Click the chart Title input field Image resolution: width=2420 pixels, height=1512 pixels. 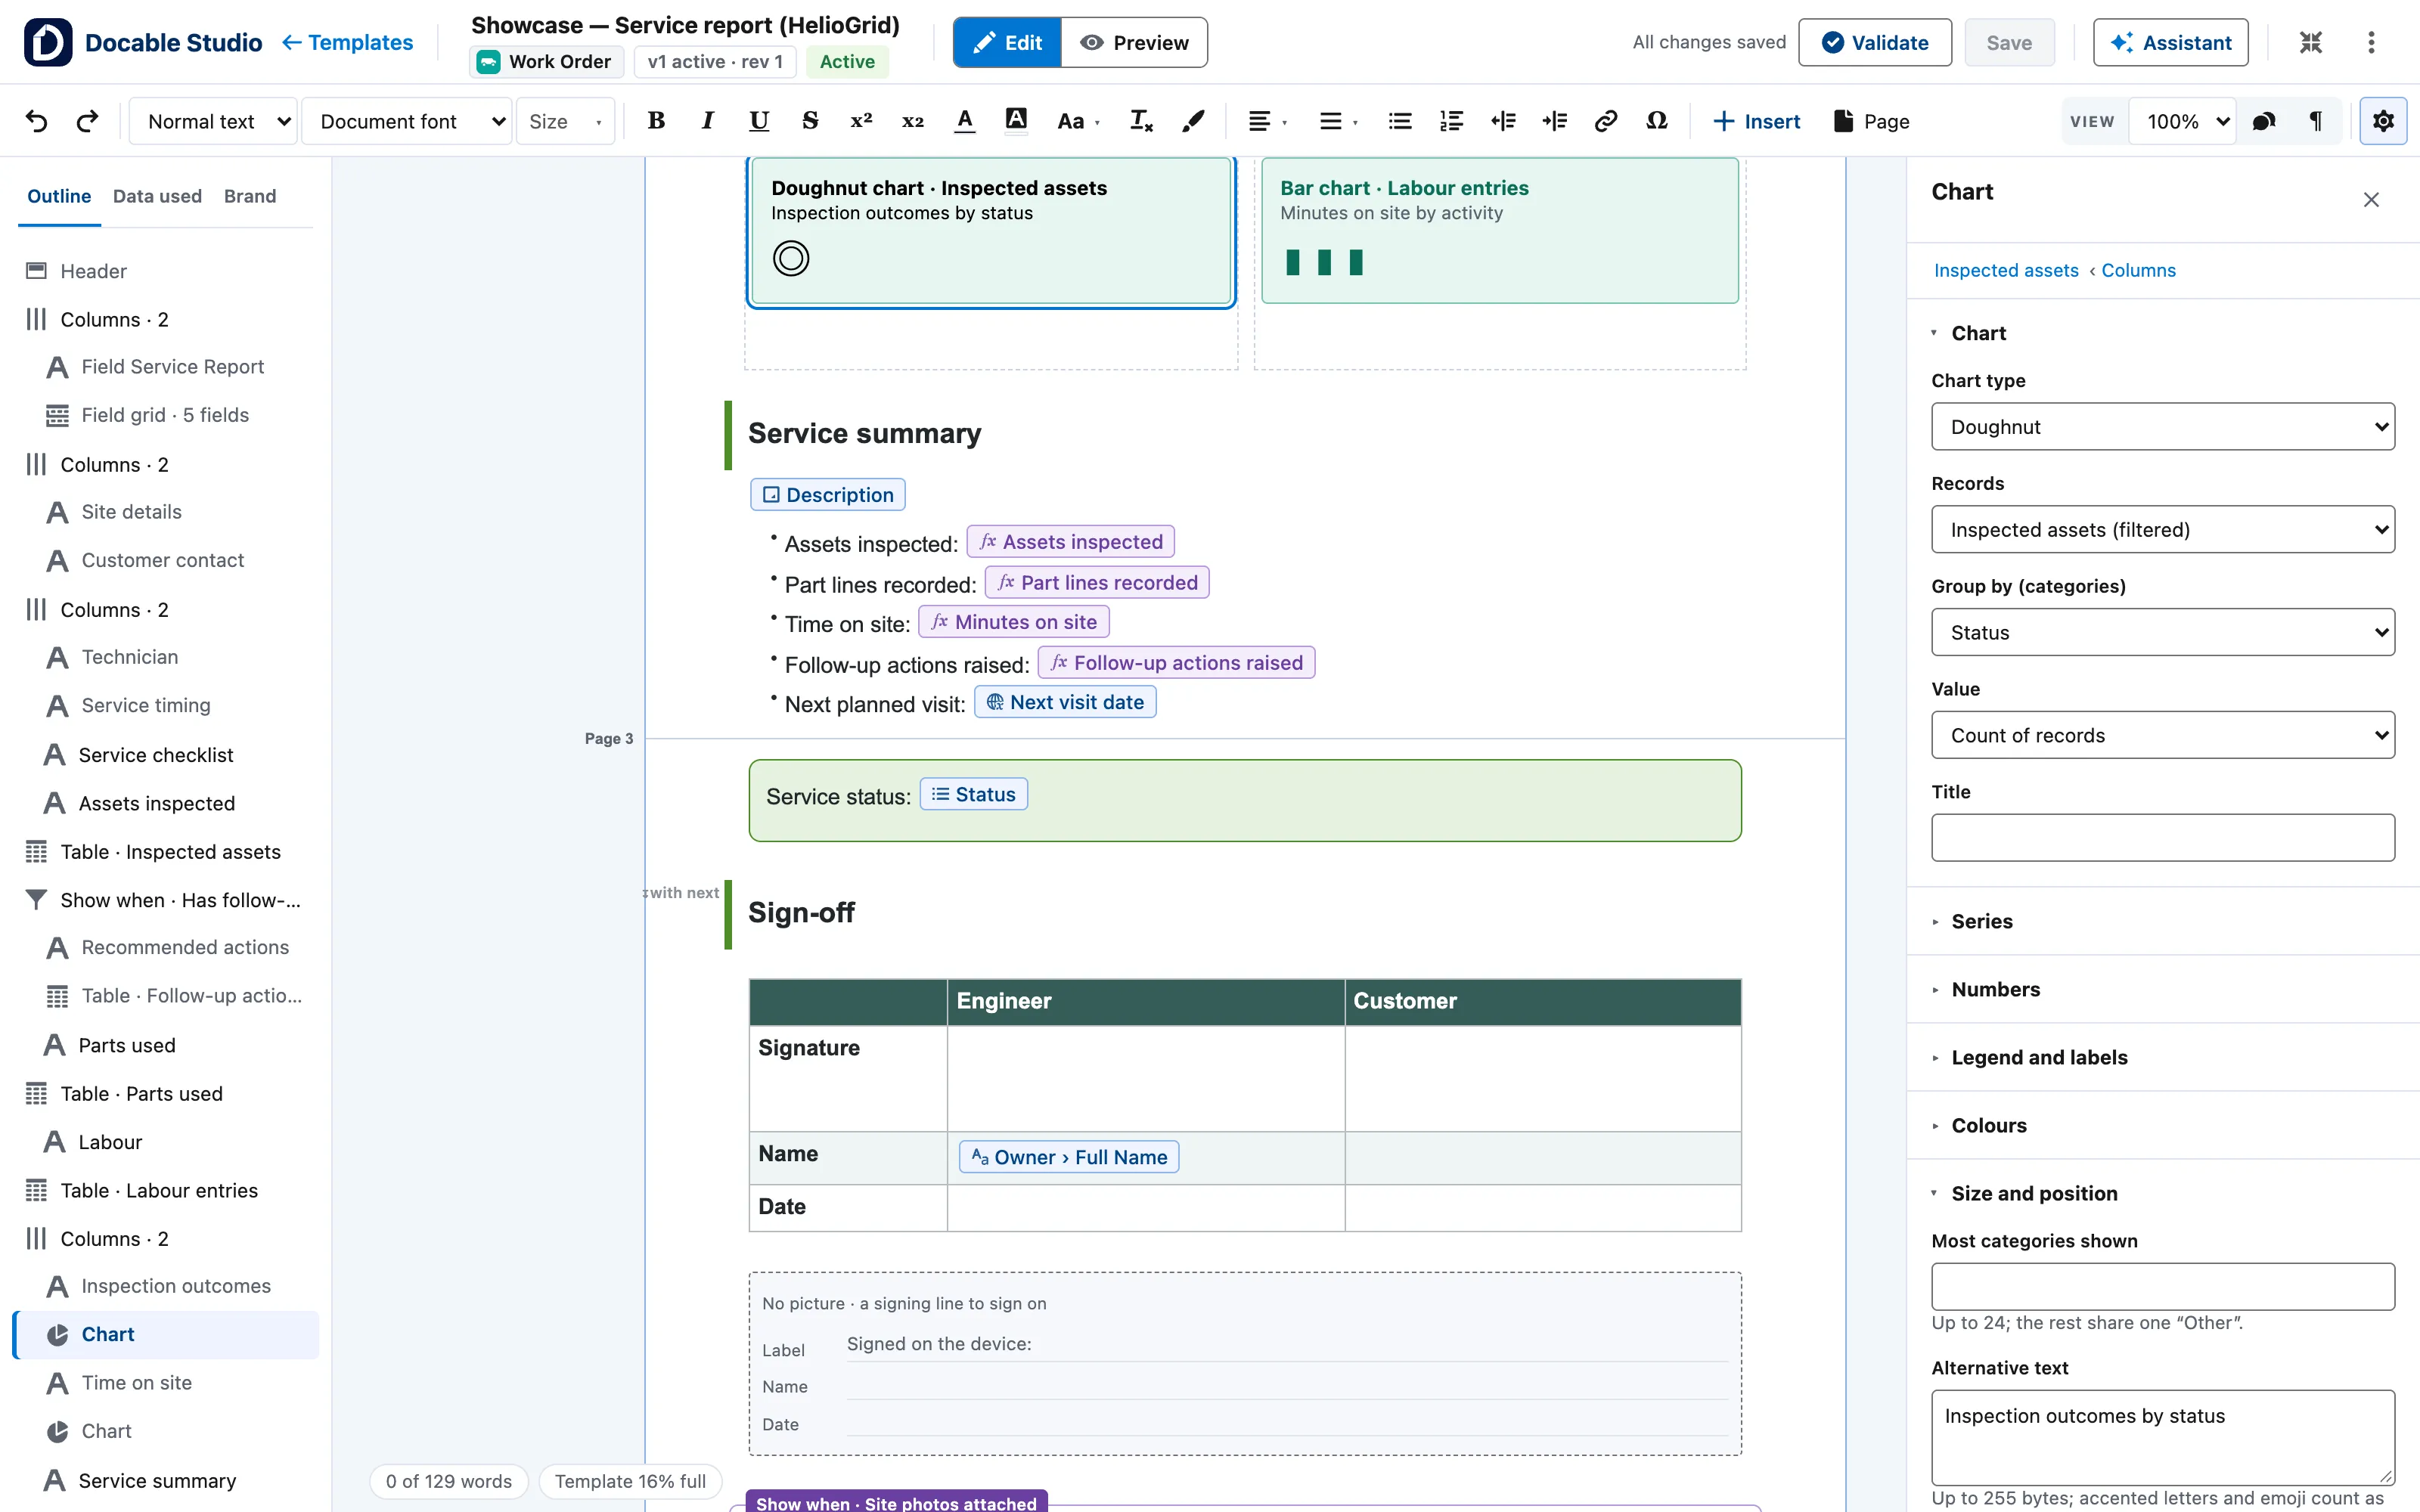click(x=2163, y=837)
